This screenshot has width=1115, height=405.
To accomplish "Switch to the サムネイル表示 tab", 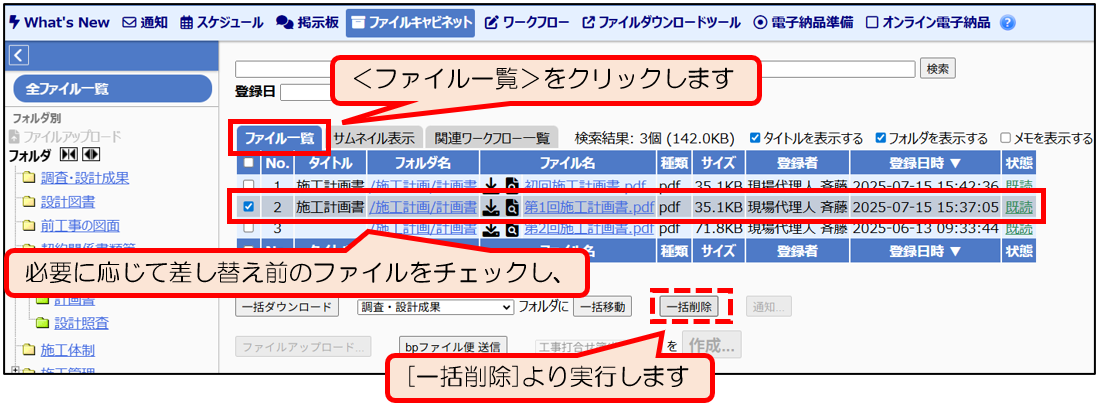I will point(373,138).
